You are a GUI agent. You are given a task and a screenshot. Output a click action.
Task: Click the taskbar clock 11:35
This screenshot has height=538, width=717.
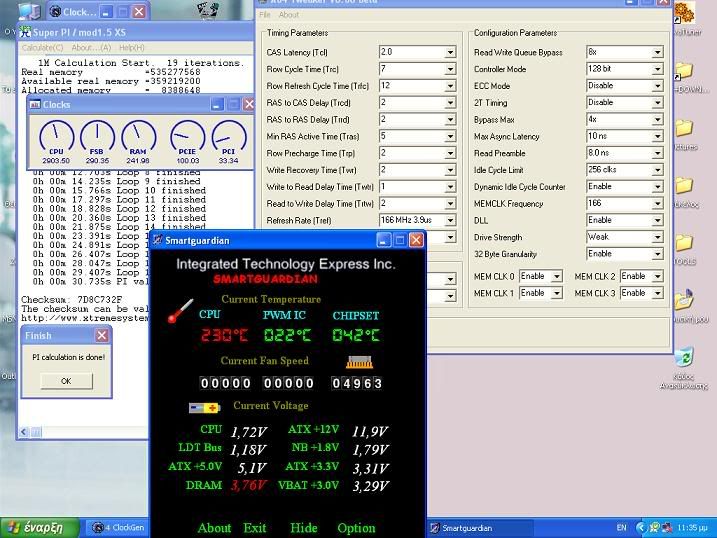point(692,528)
